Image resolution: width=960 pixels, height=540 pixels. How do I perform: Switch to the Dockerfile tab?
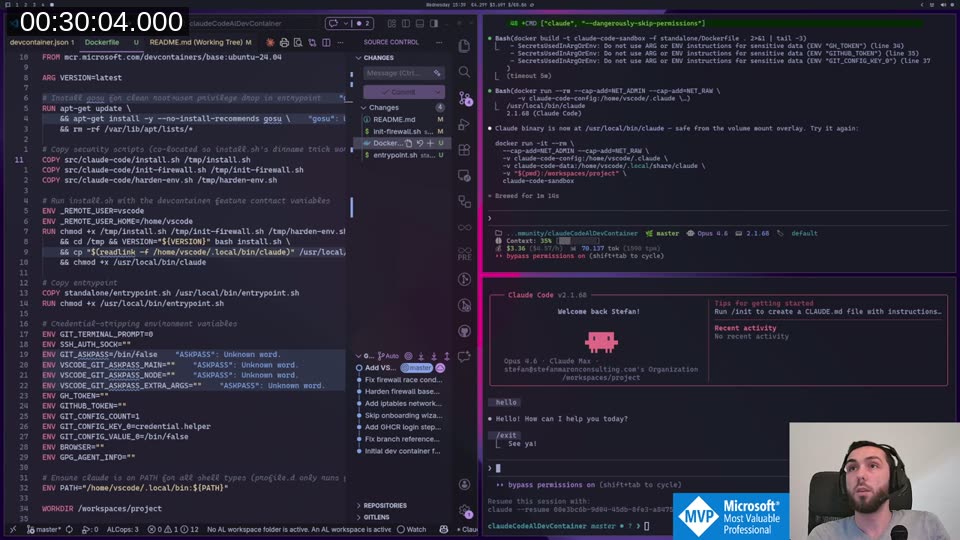pos(102,42)
